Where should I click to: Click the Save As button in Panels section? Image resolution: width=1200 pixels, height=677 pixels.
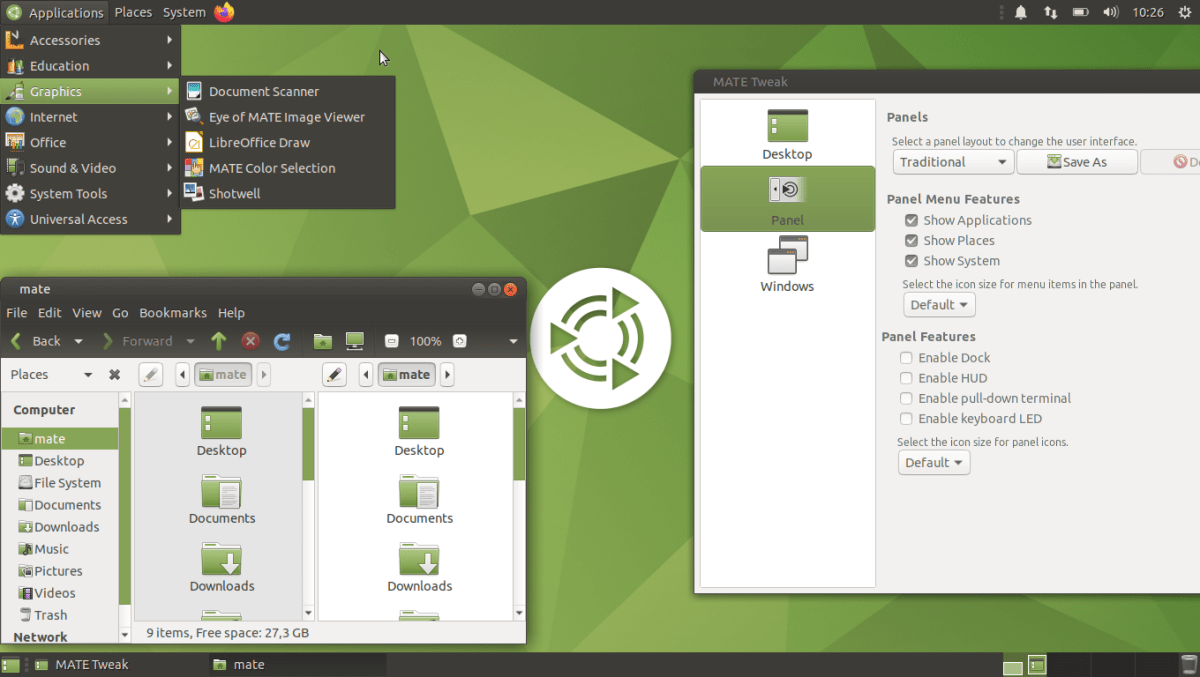1077,161
